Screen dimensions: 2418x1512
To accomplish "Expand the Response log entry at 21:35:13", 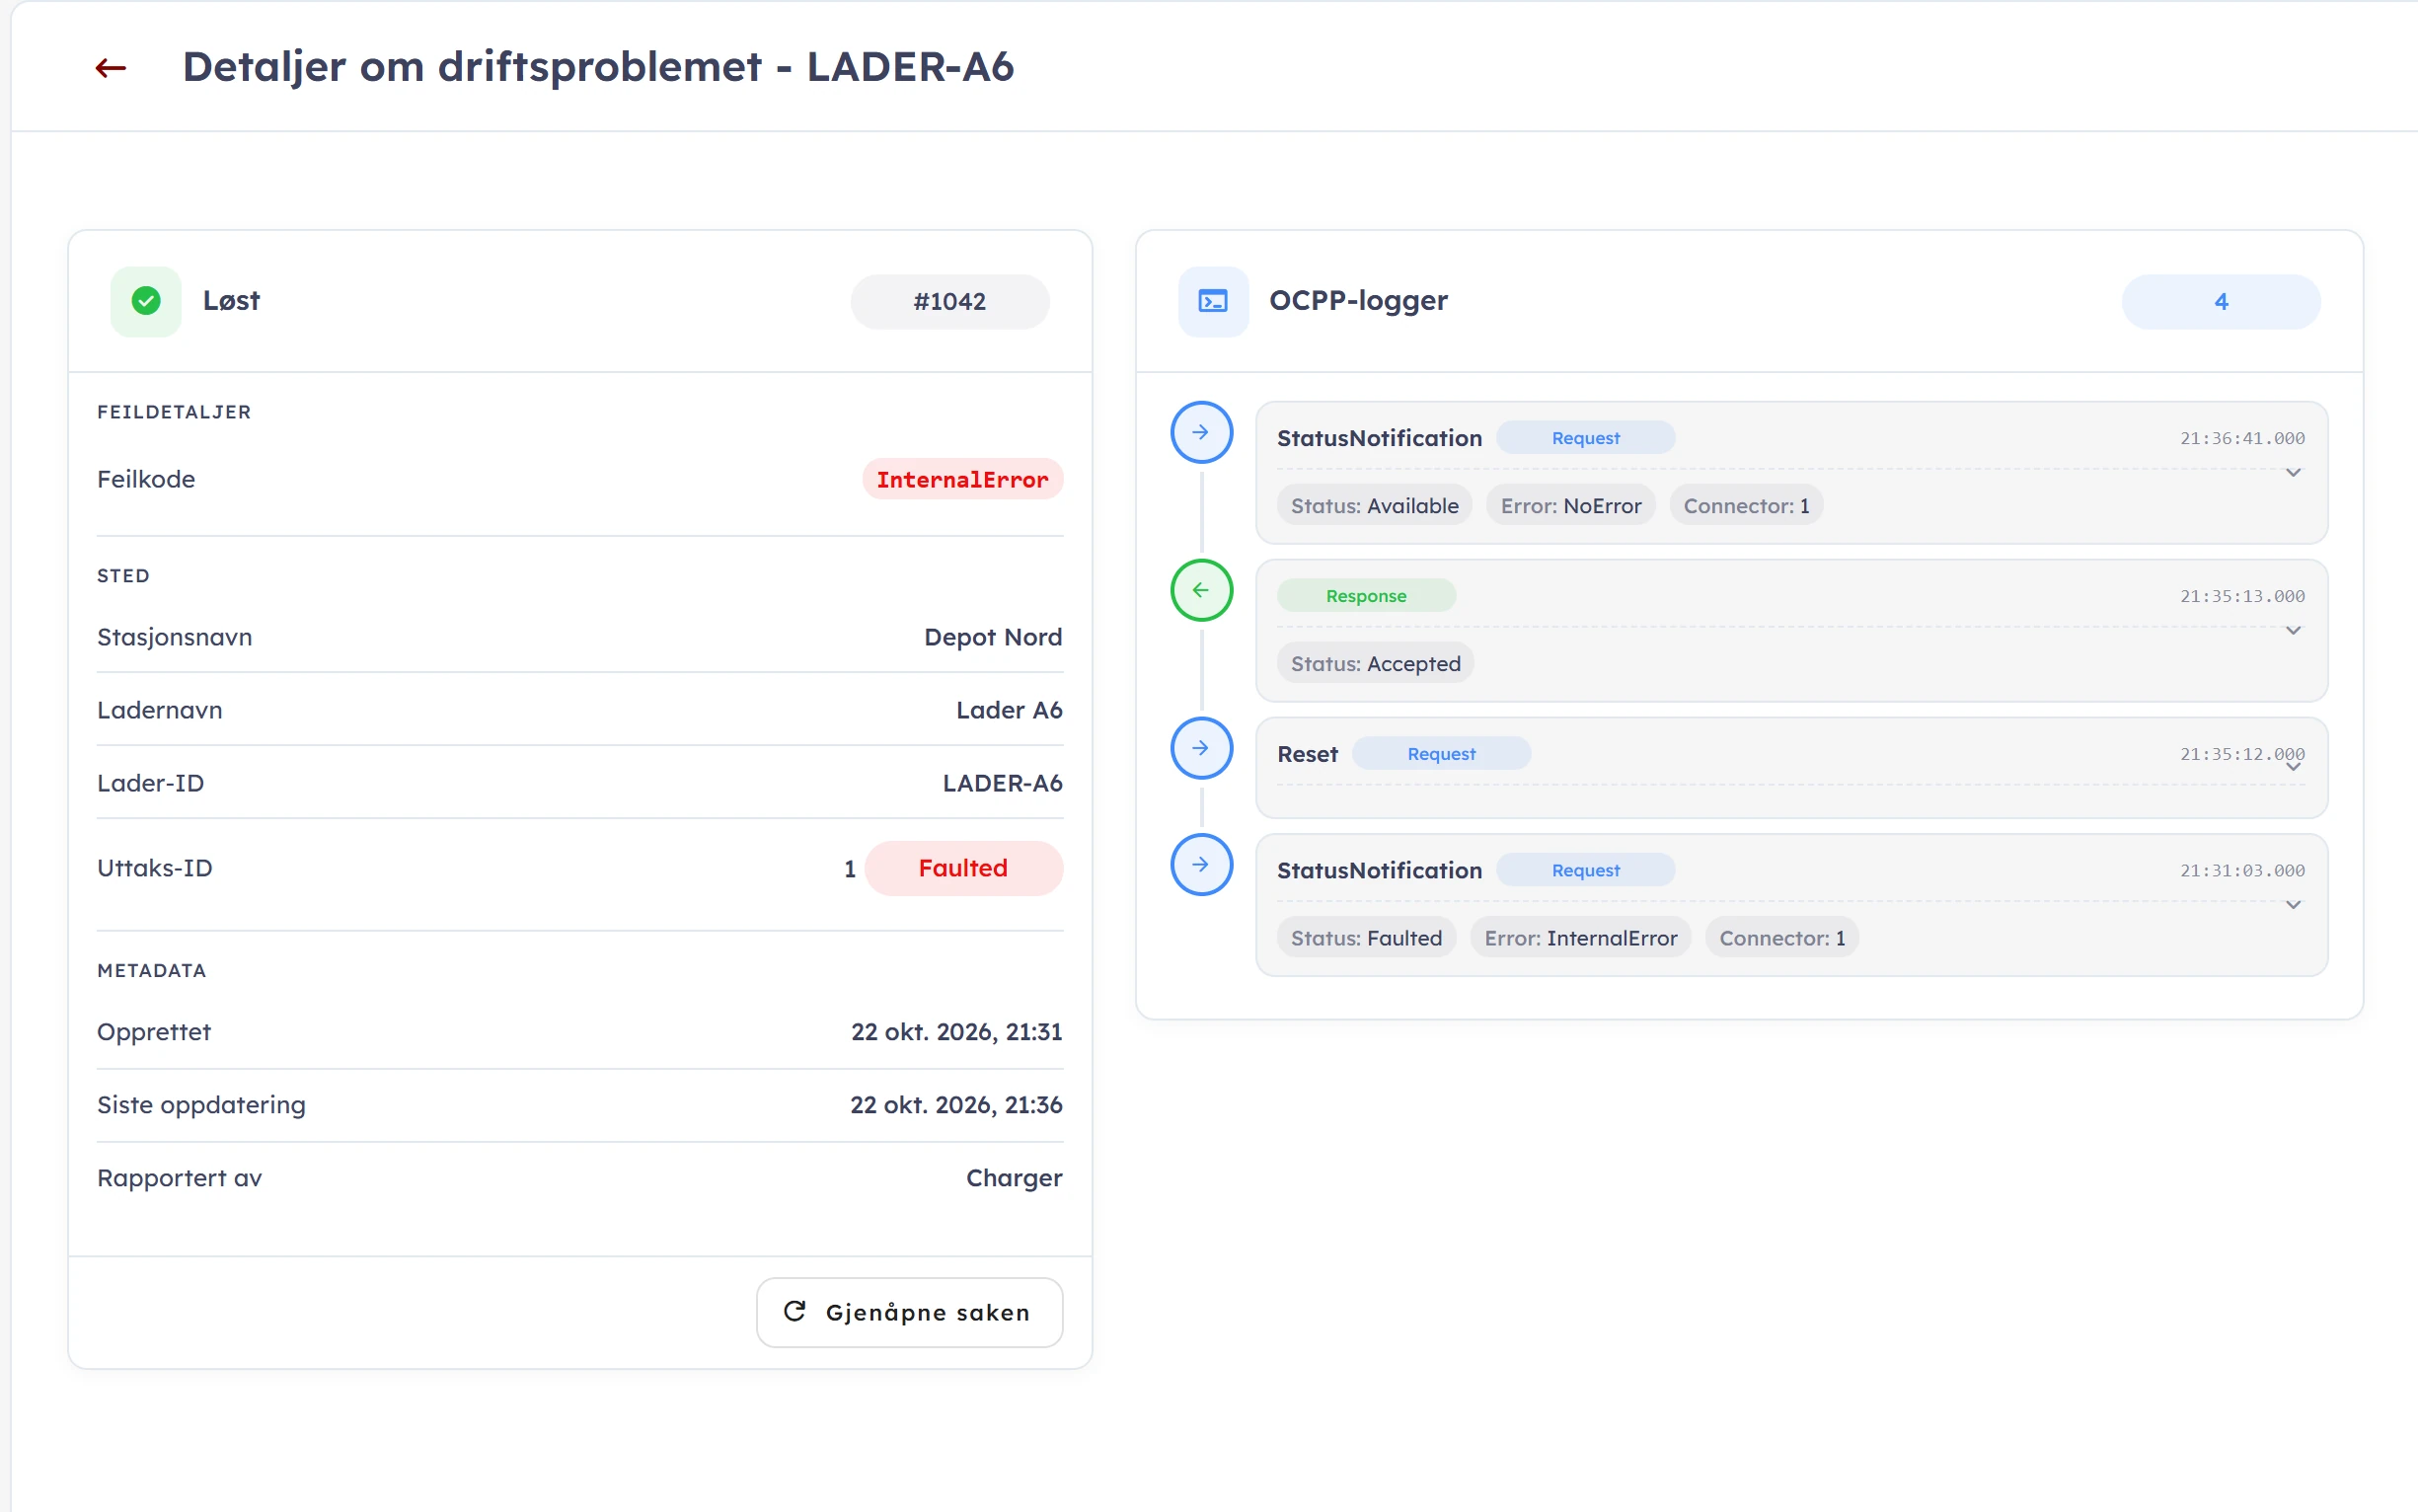I will (x=2293, y=631).
